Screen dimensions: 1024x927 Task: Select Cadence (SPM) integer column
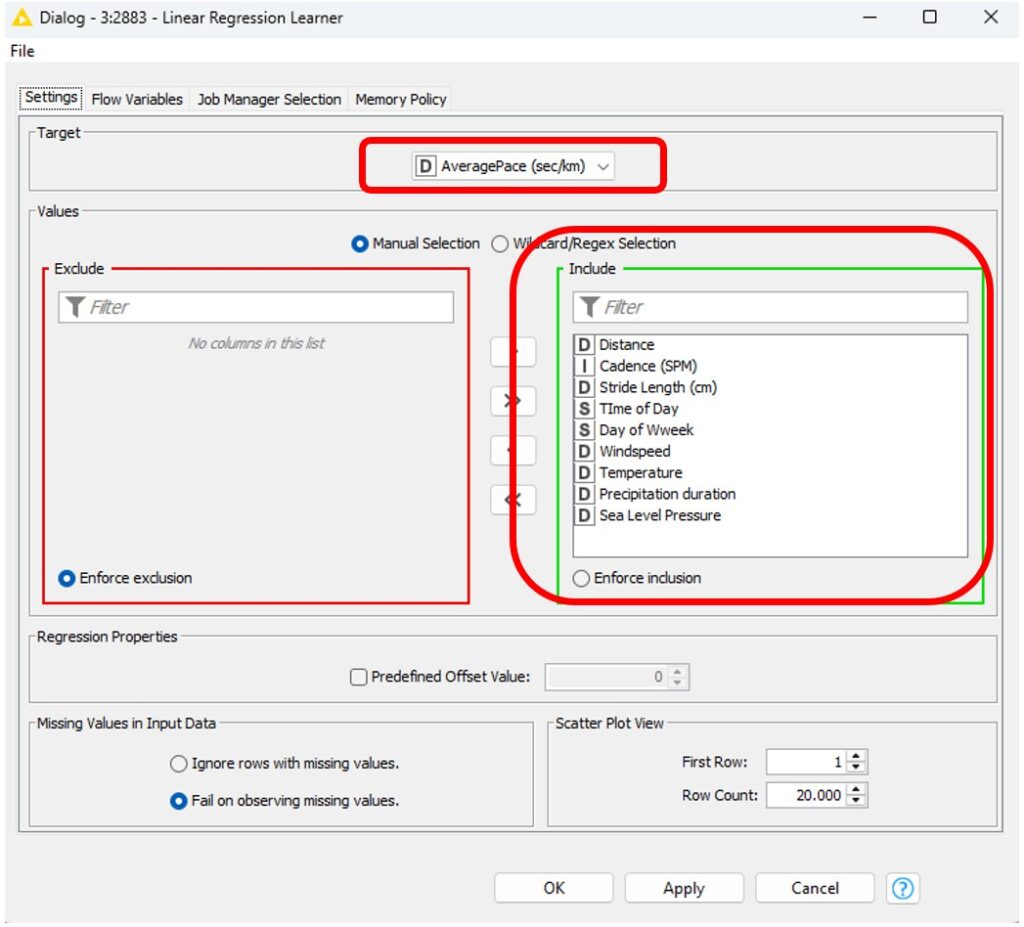tap(647, 366)
